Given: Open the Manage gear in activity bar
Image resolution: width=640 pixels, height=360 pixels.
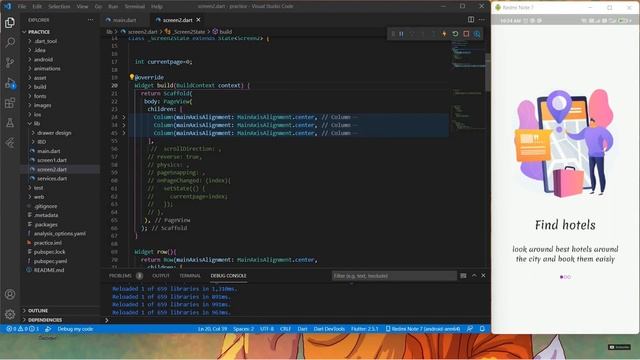Looking at the screenshot, I should [x=10, y=314].
